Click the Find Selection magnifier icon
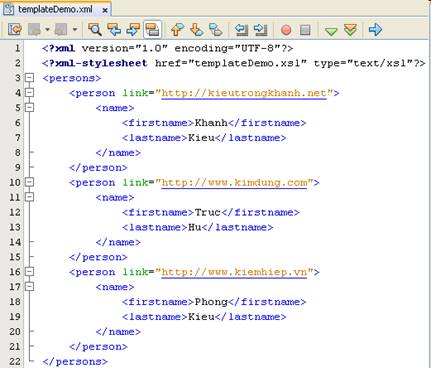431x368 pixels. [95, 30]
